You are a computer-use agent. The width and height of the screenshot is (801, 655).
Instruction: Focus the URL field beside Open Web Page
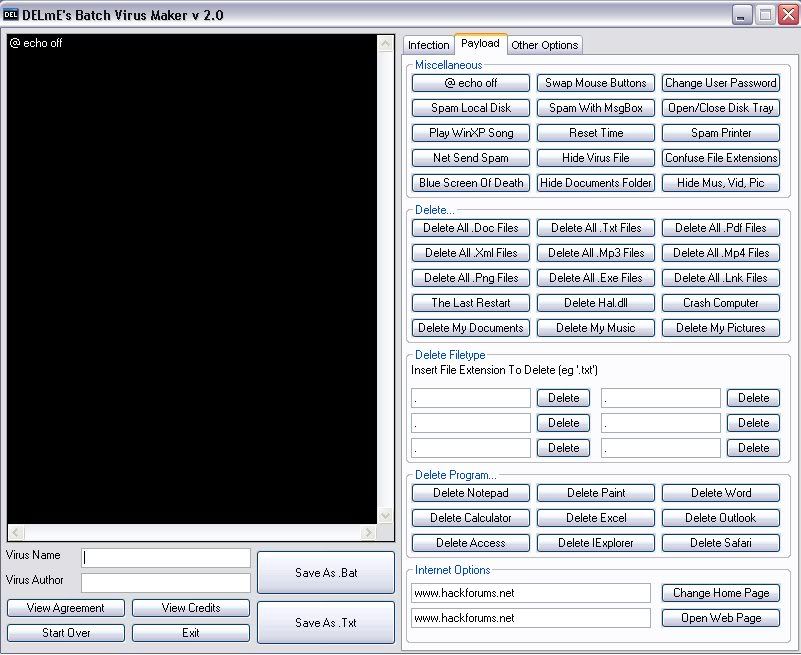pos(531,619)
